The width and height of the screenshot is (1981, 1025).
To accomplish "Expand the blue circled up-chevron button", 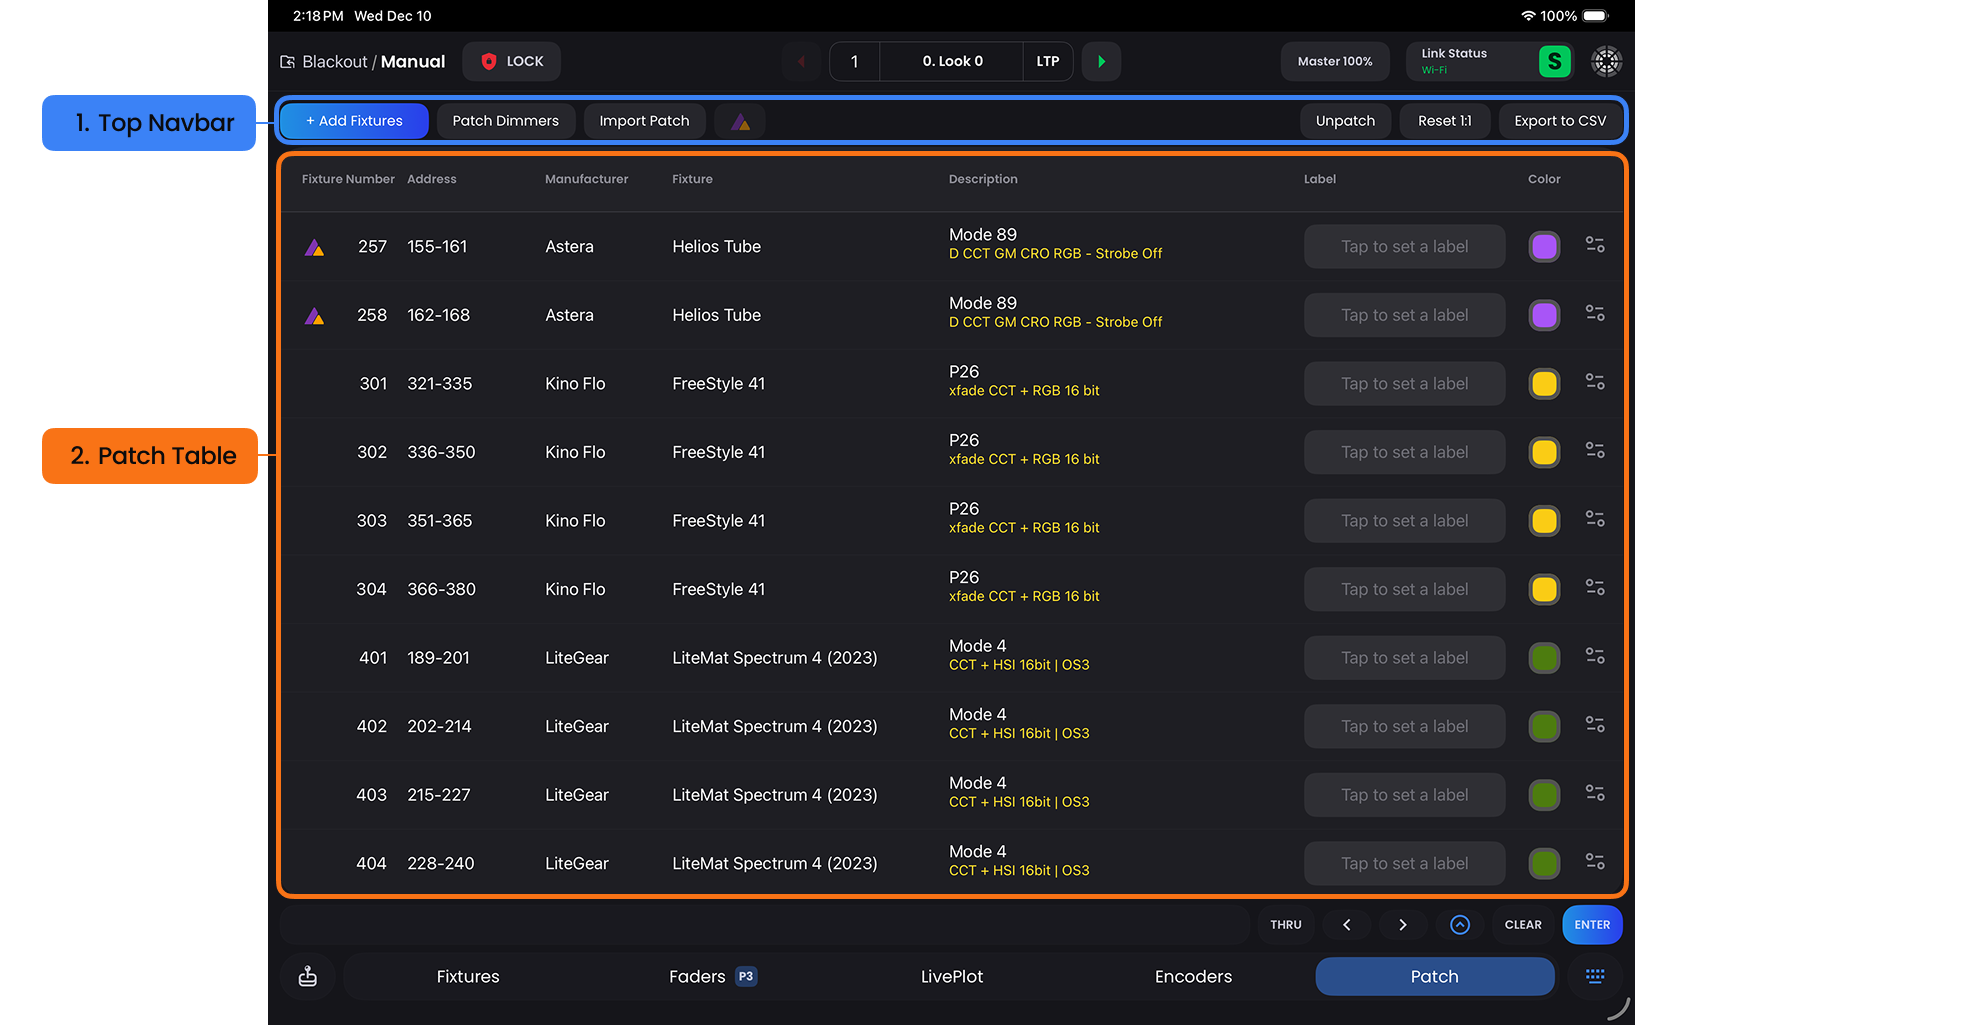I will click(1459, 925).
